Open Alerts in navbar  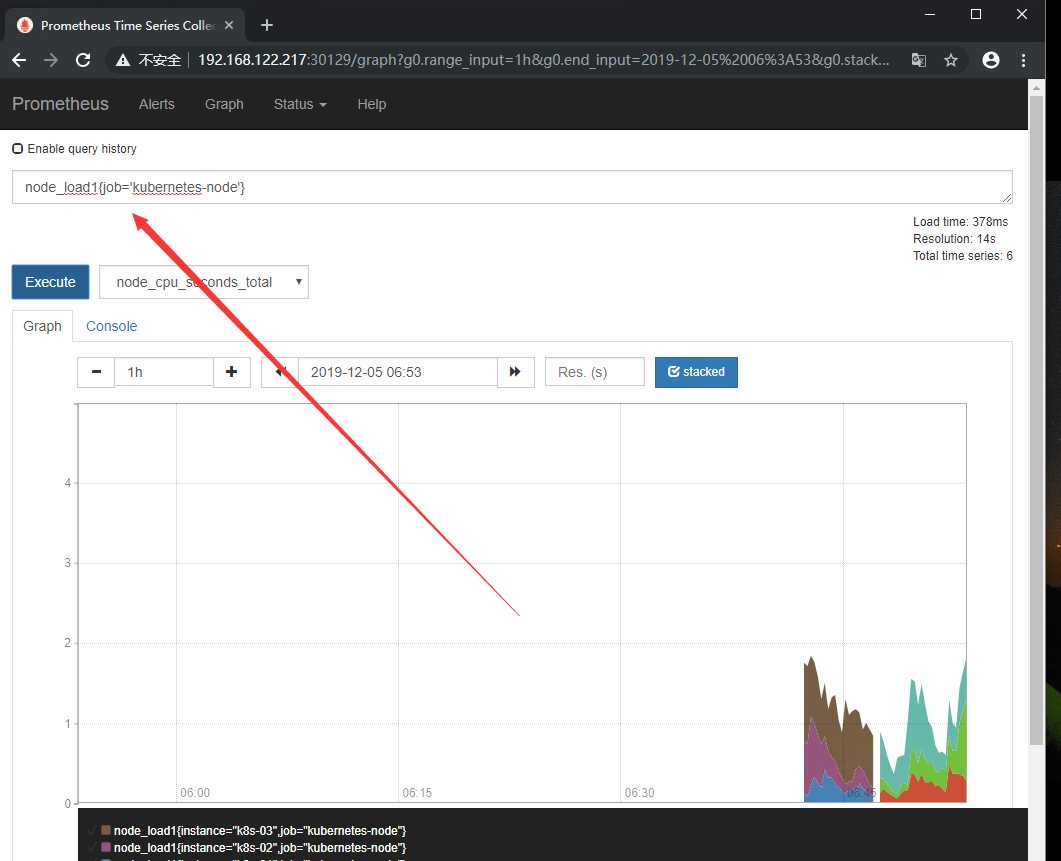pos(156,104)
